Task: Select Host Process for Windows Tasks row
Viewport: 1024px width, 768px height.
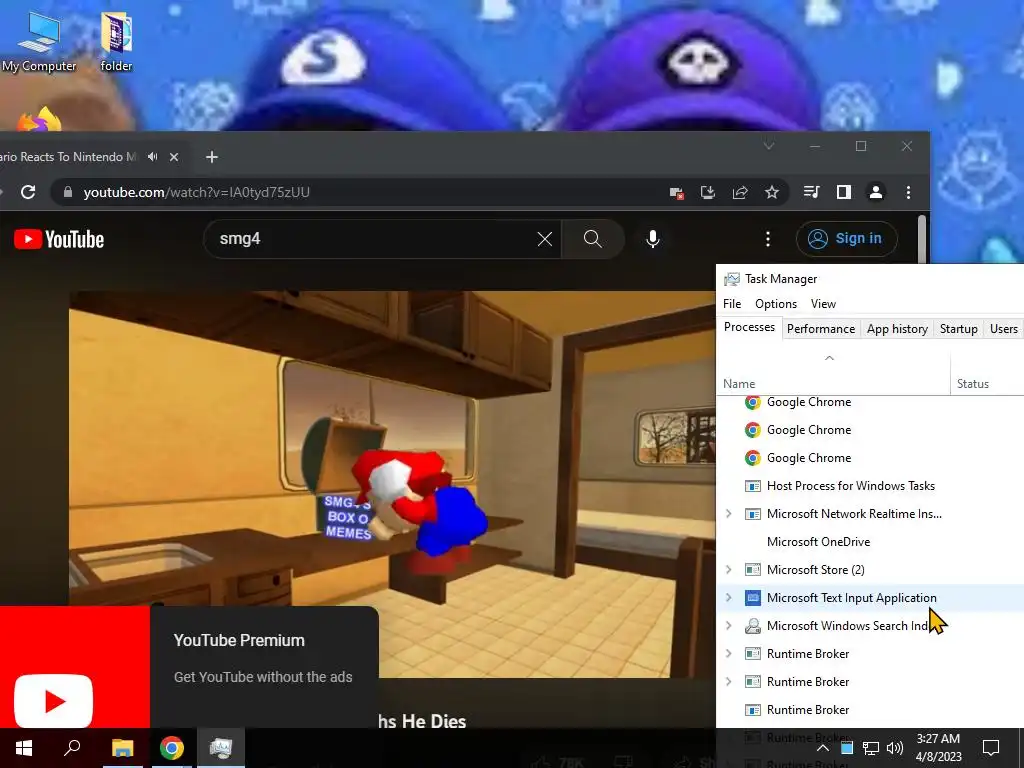Action: coord(870,486)
